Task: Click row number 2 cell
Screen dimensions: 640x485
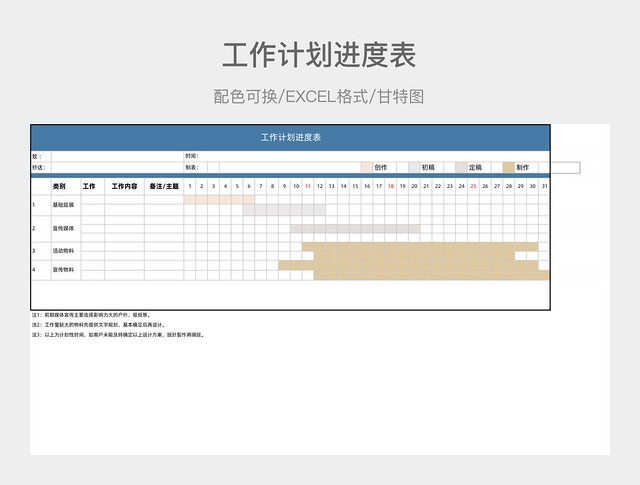Action: (x=41, y=228)
